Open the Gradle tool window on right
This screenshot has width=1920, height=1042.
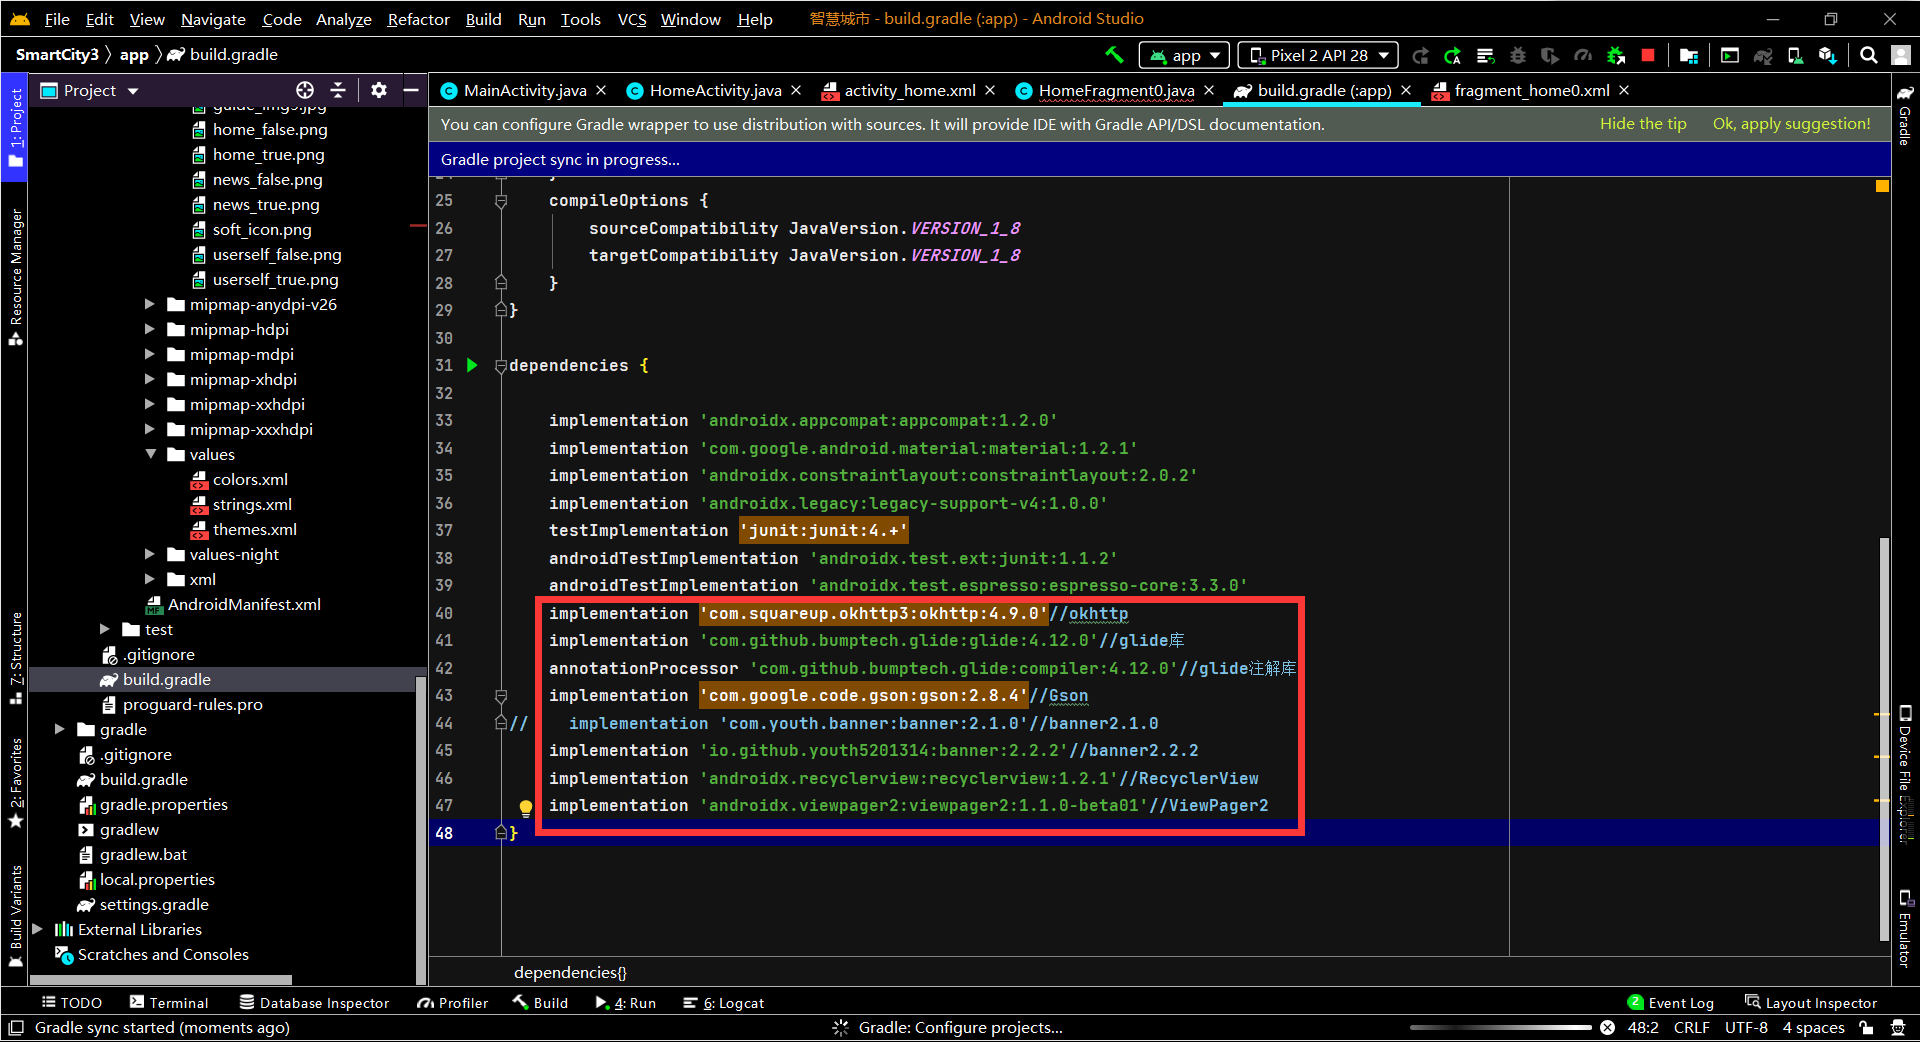[1905, 115]
